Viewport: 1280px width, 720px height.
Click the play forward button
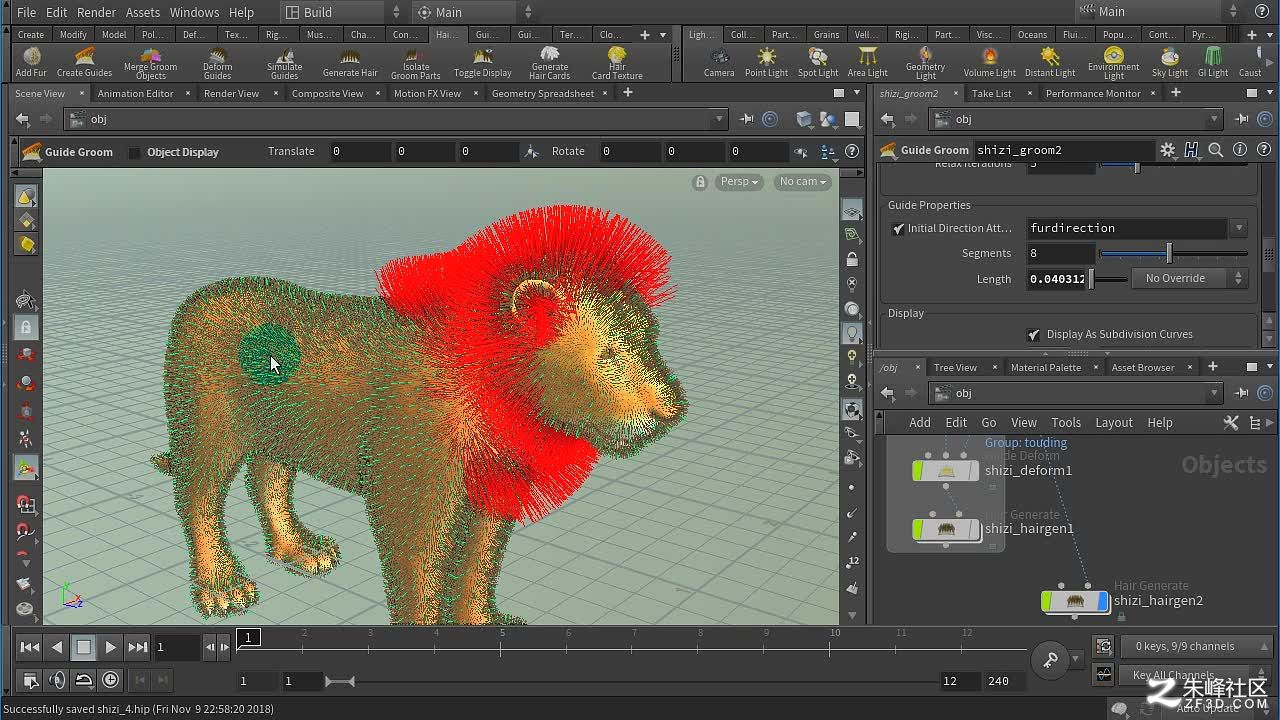point(111,647)
